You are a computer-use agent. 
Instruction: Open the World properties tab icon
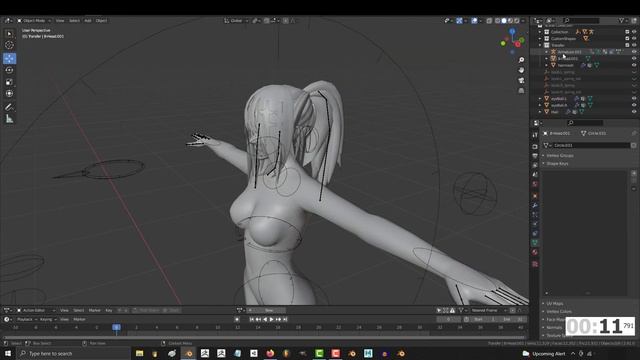[x=535, y=184]
